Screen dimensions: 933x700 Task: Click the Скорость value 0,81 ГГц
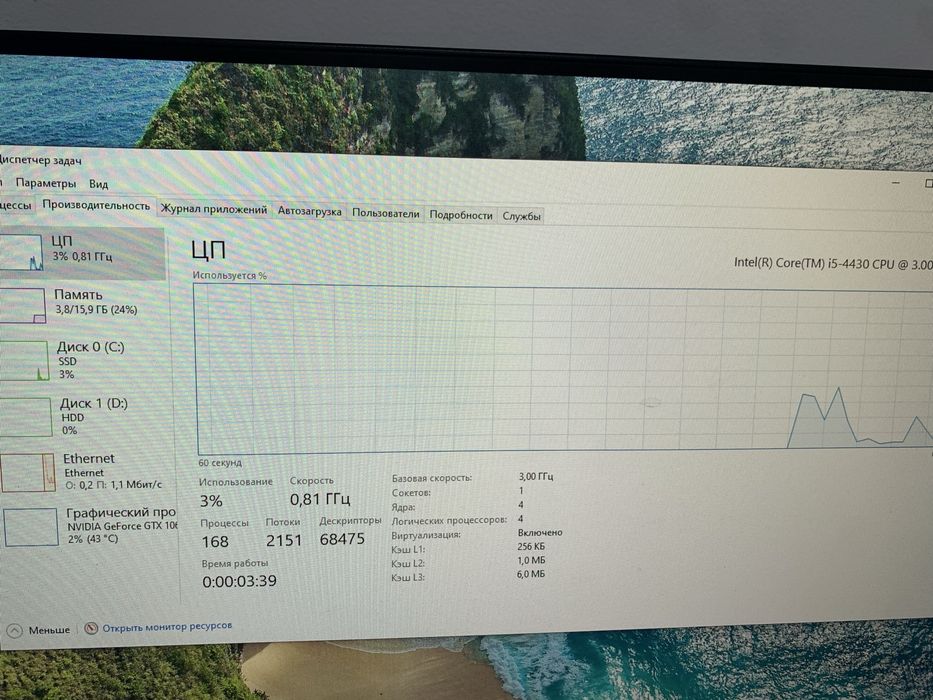(320, 499)
